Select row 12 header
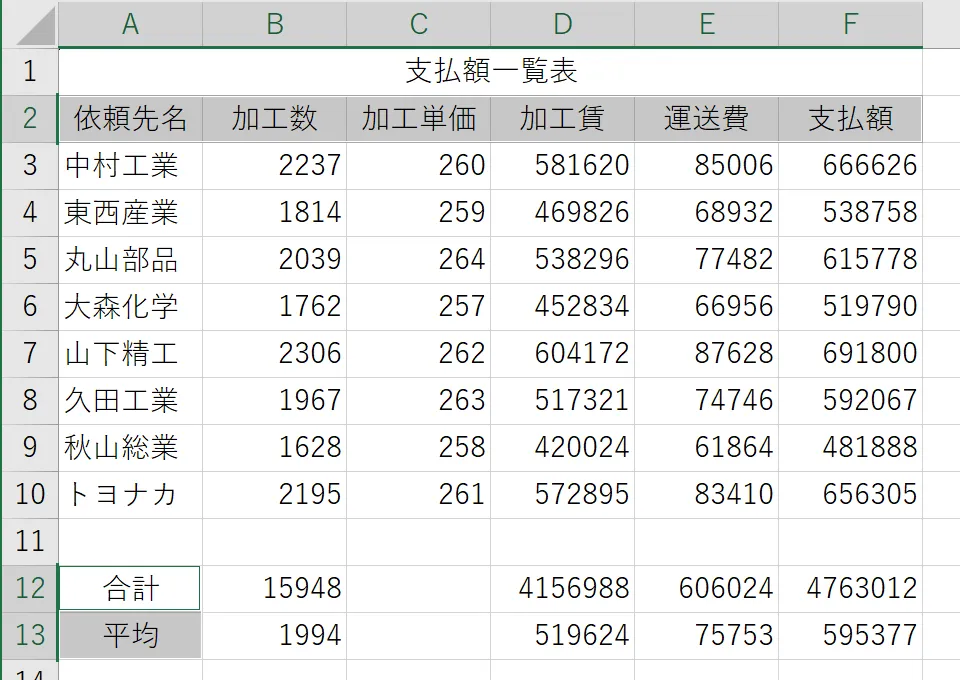The height and width of the screenshot is (680, 960). [x=31, y=589]
